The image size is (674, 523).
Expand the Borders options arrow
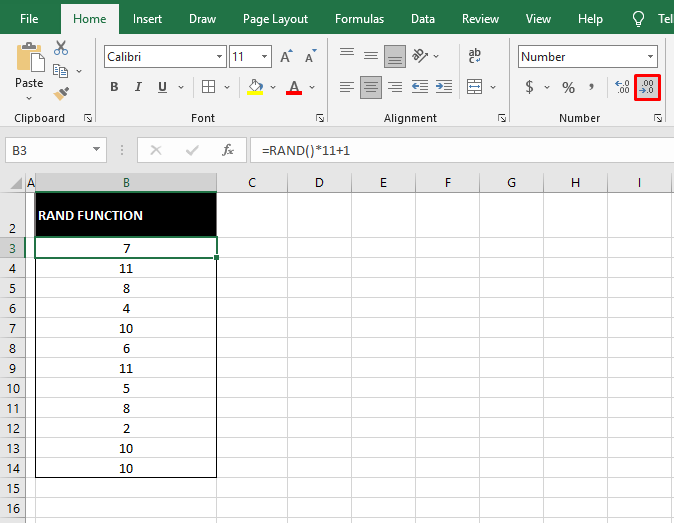227,87
